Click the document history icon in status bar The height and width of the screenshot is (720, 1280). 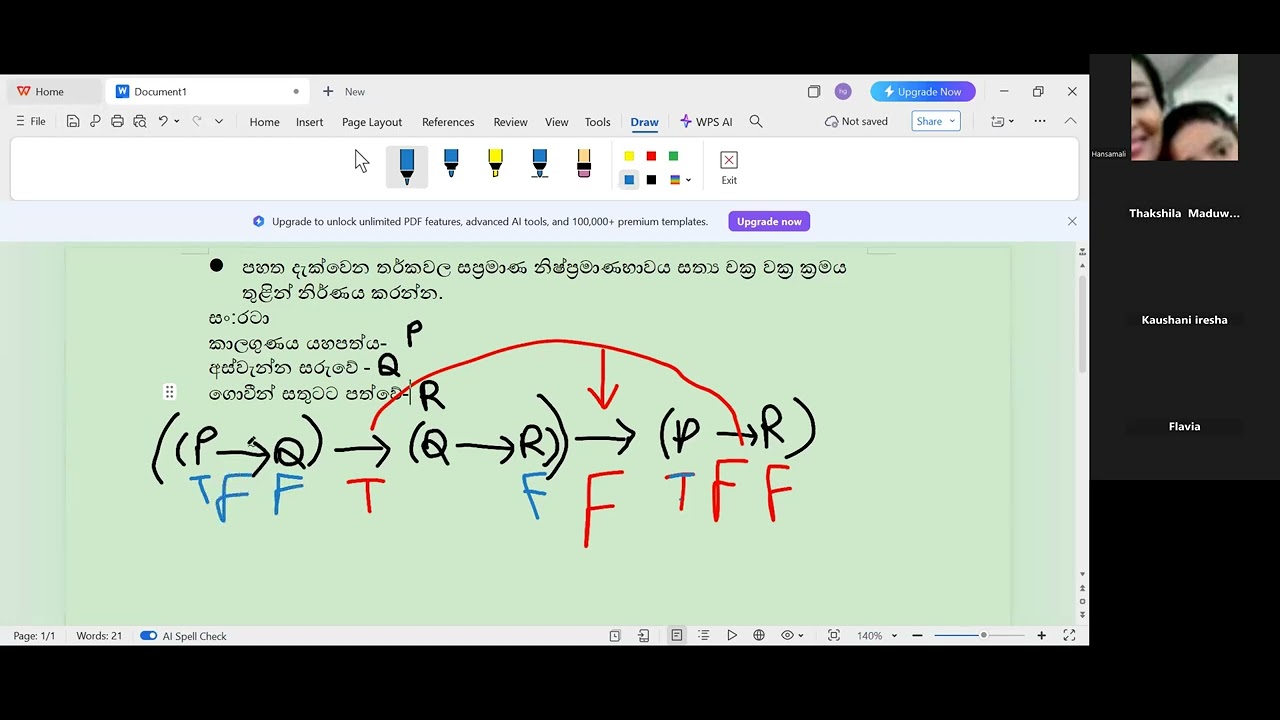(x=615, y=636)
